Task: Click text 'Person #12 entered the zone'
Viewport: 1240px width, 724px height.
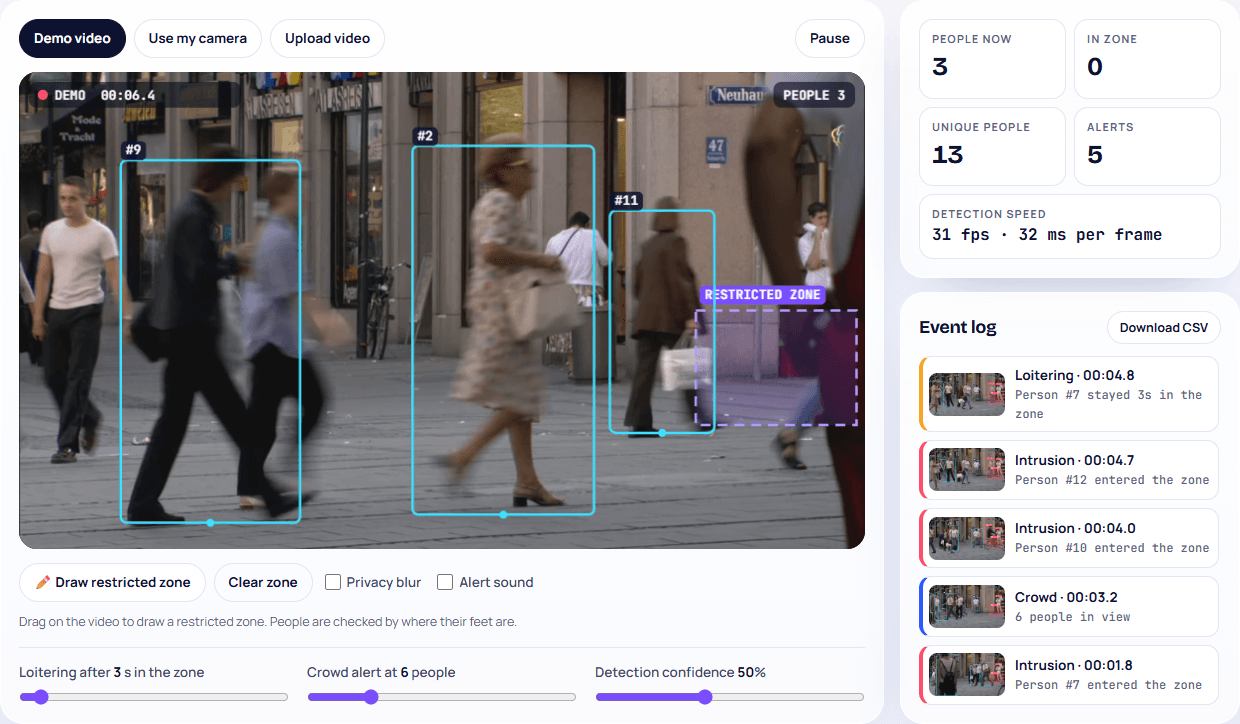Action: [x=1112, y=480]
